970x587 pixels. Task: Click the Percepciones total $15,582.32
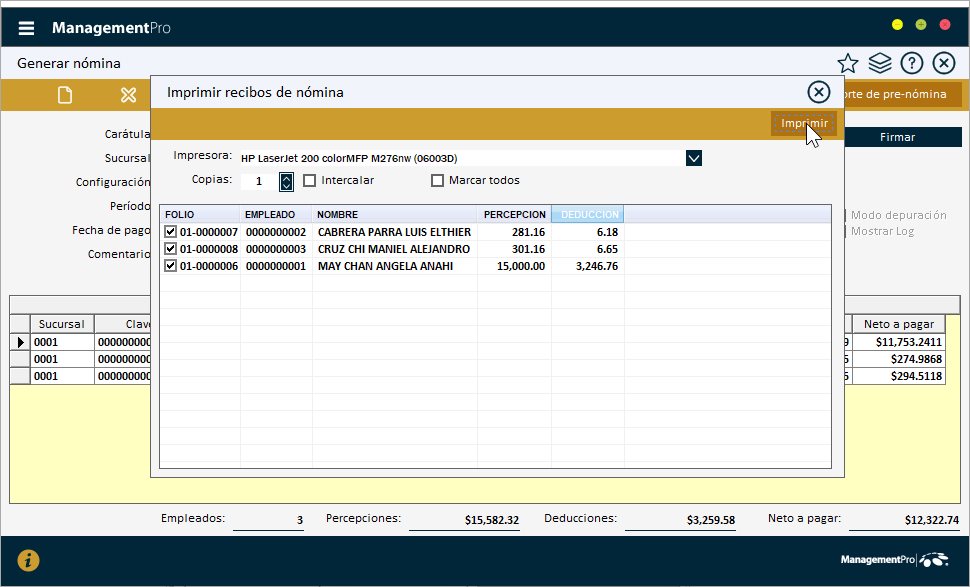click(464, 520)
